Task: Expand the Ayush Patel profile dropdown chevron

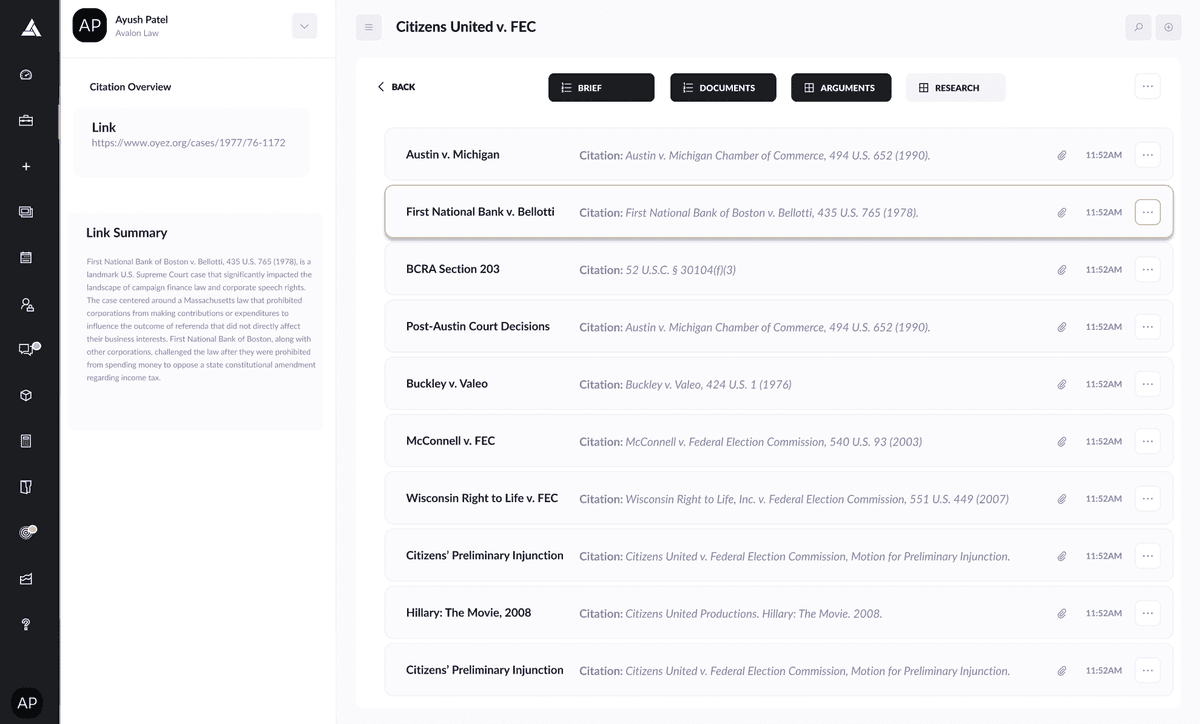Action: [x=304, y=27]
